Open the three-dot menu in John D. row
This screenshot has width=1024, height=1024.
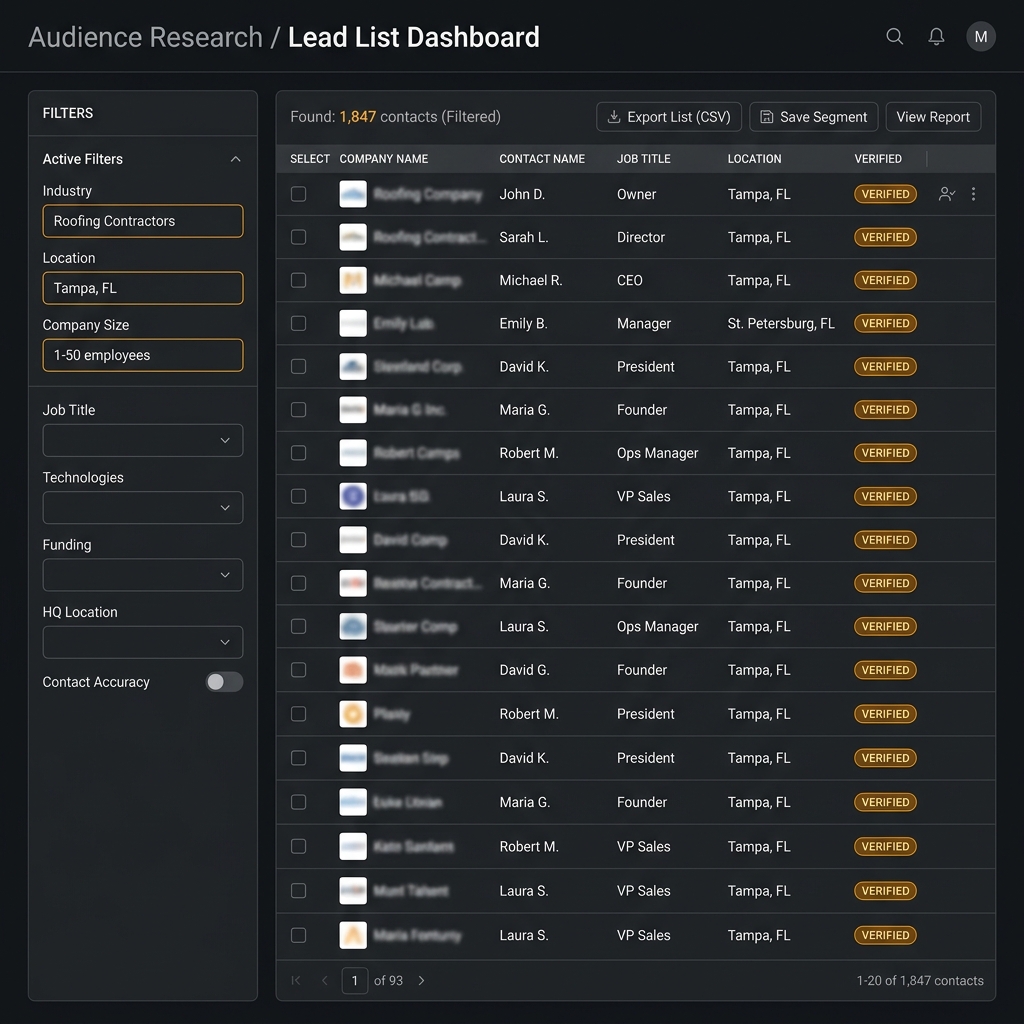point(973,194)
